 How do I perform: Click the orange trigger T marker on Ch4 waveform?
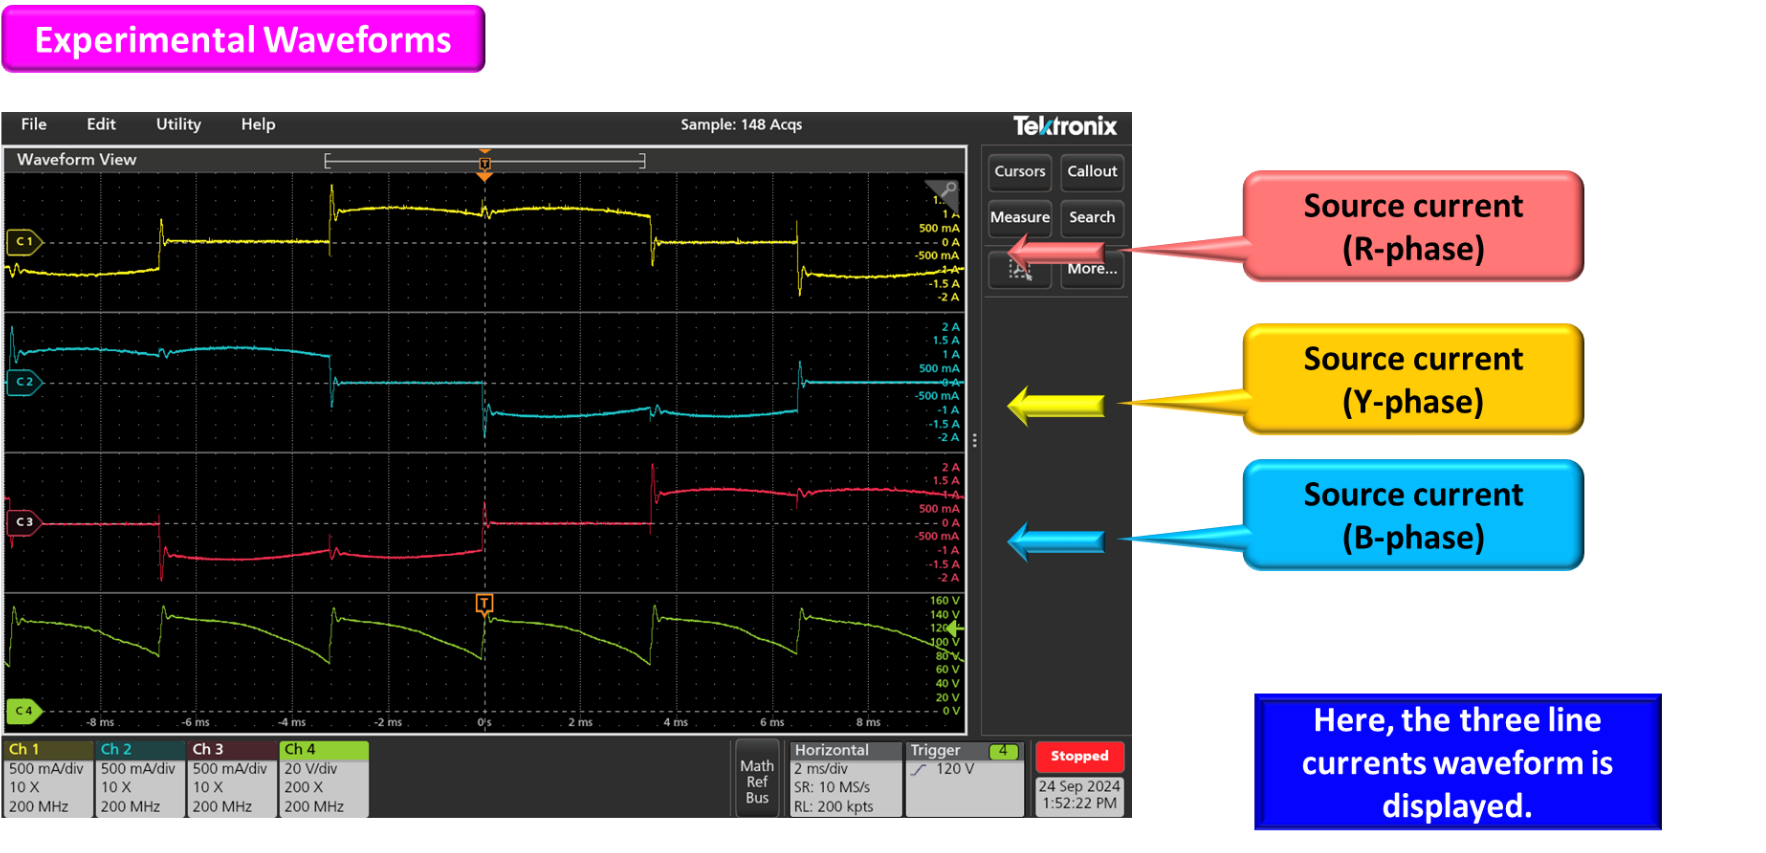(485, 603)
